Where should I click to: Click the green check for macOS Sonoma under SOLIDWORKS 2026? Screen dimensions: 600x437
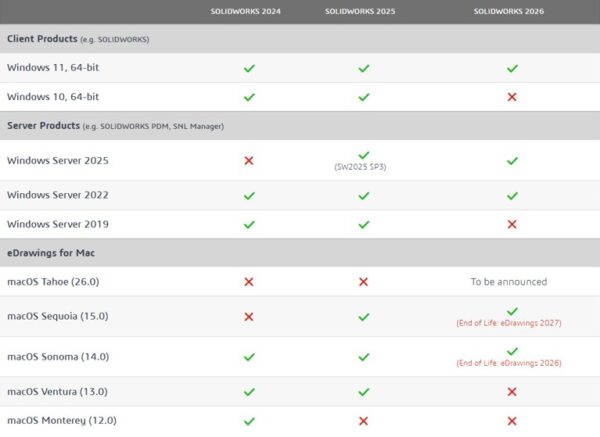point(512,351)
